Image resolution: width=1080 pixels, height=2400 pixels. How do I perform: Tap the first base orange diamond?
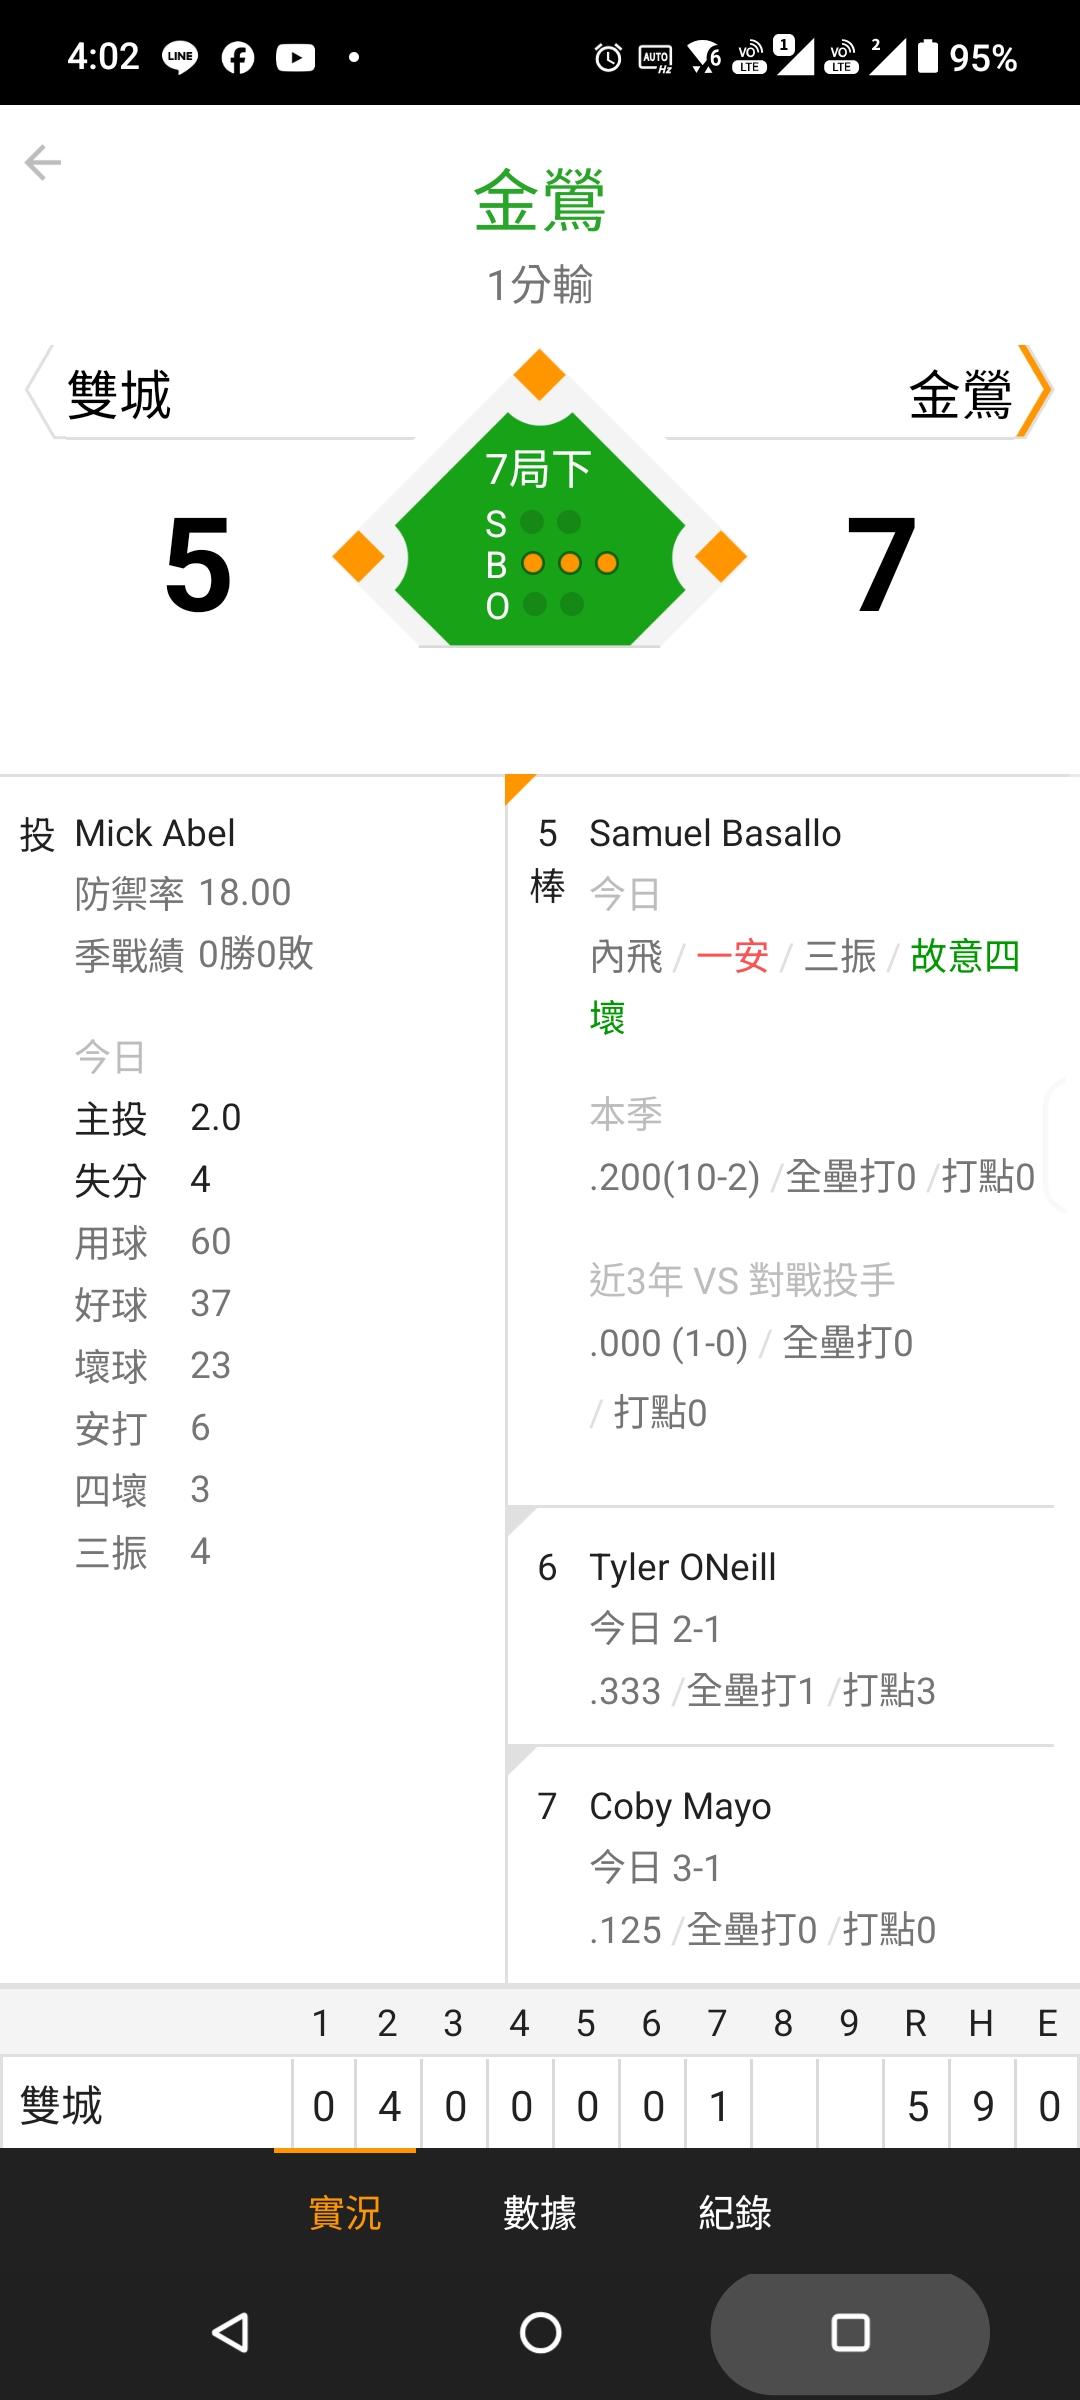coord(721,557)
